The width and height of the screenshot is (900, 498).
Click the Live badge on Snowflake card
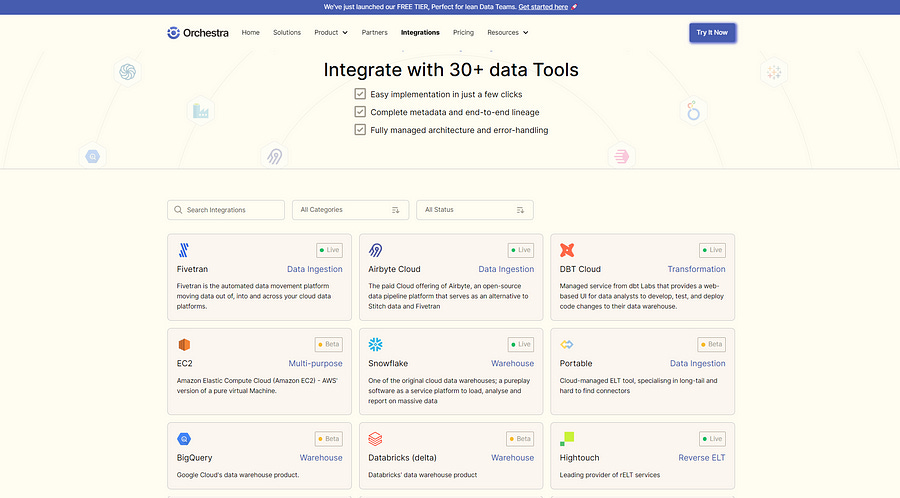521,344
